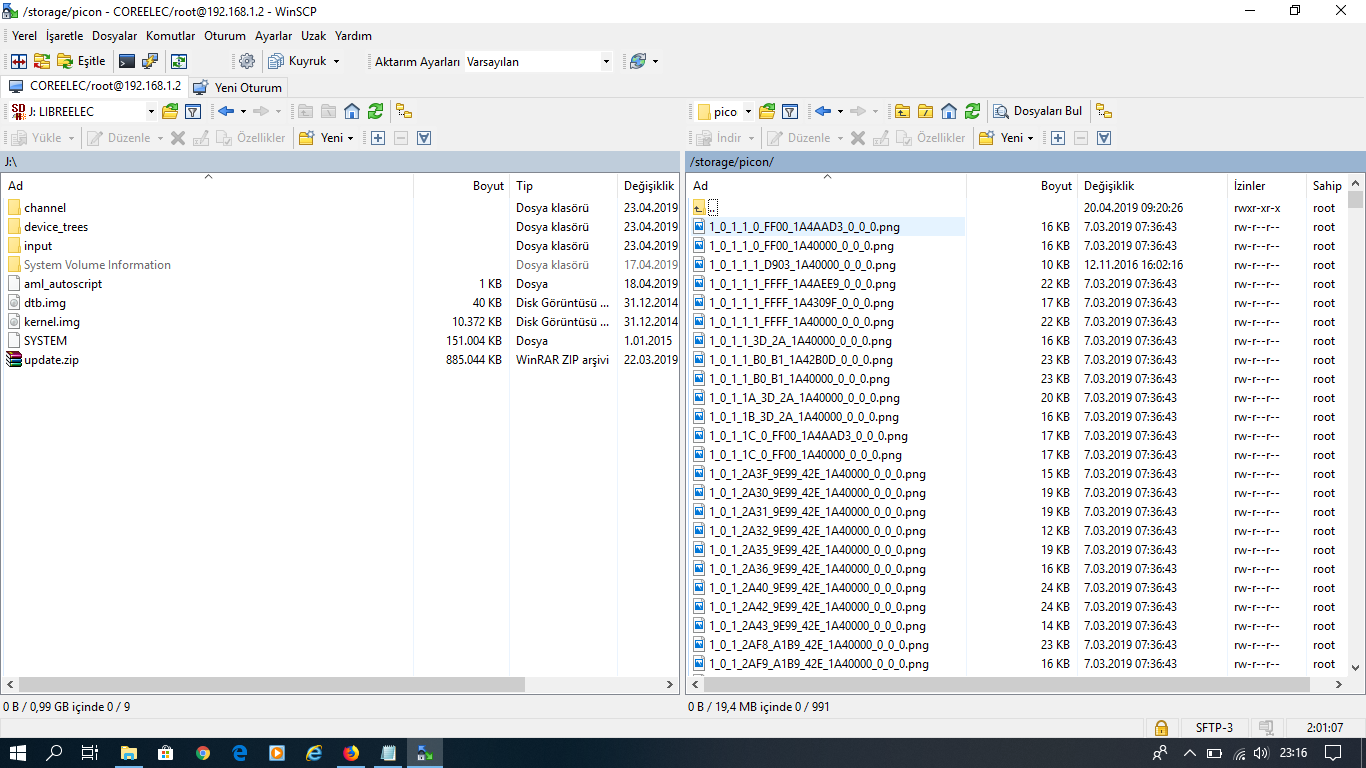
Task: Select update.zip in the local panel
Action: click(51, 360)
